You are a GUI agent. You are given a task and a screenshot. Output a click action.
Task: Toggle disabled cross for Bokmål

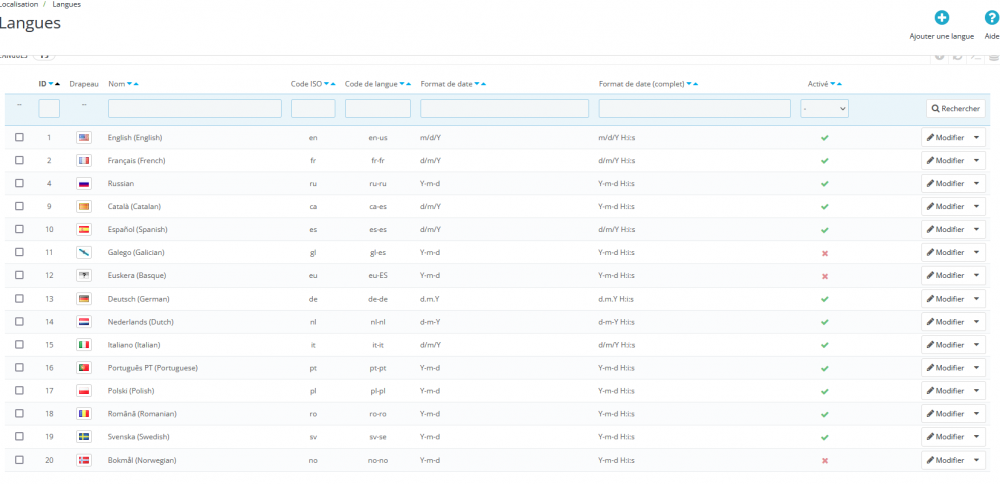pyautogui.click(x=825, y=460)
